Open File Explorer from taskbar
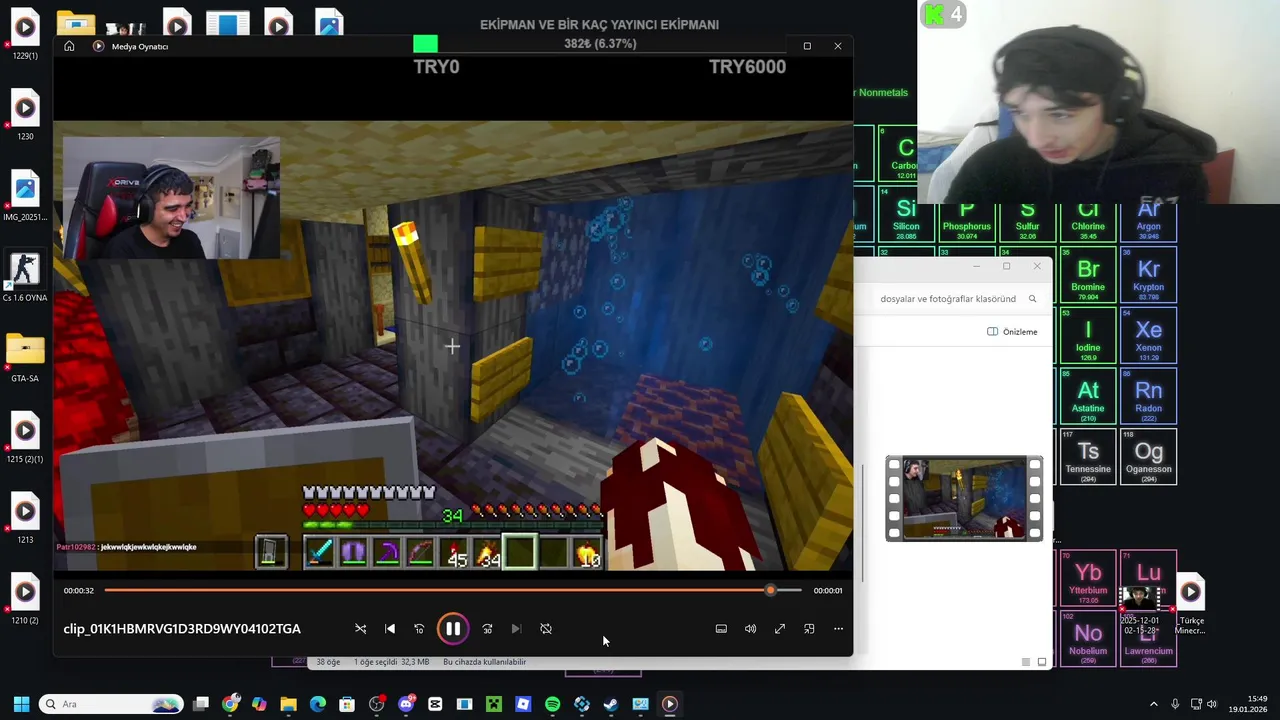The height and width of the screenshot is (720, 1280). [x=288, y=704]
